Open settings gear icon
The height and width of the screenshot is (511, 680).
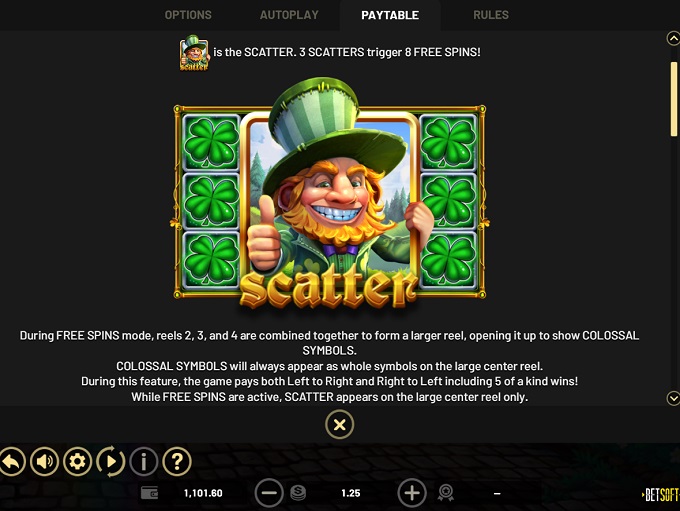click(78, 461)
